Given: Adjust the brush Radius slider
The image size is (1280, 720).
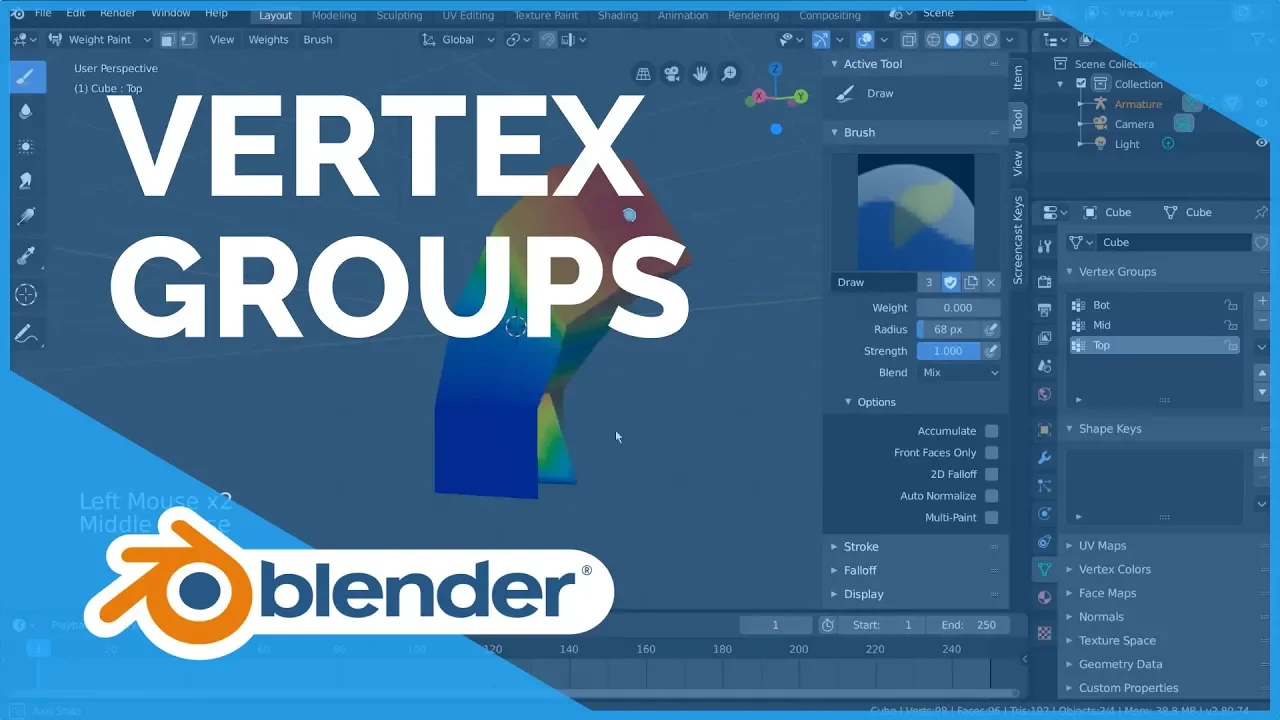Looking at the screenshot, I should click(x=949, y=329).
